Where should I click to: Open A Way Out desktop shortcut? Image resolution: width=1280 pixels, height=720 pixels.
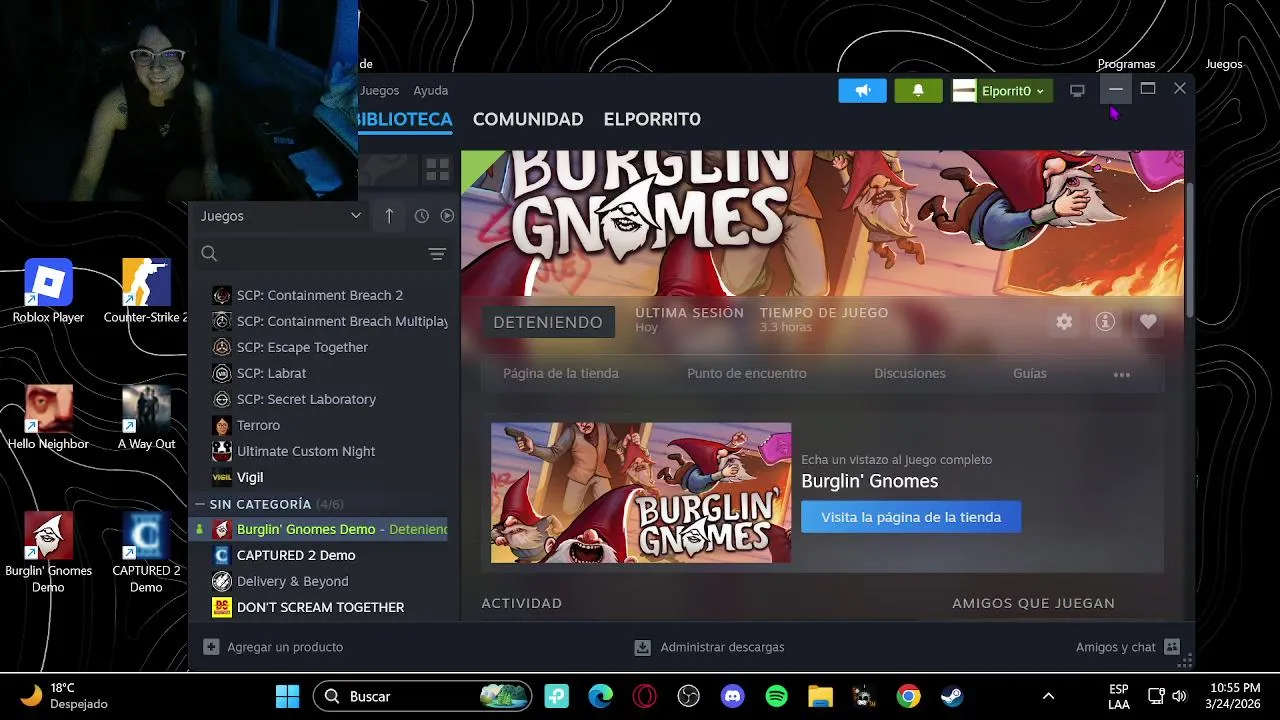point(146,418)
